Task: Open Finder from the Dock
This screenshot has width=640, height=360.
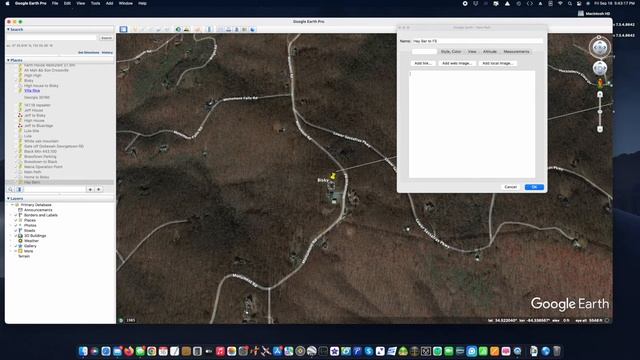Action: pyautogui.click(x=83, y=351)
